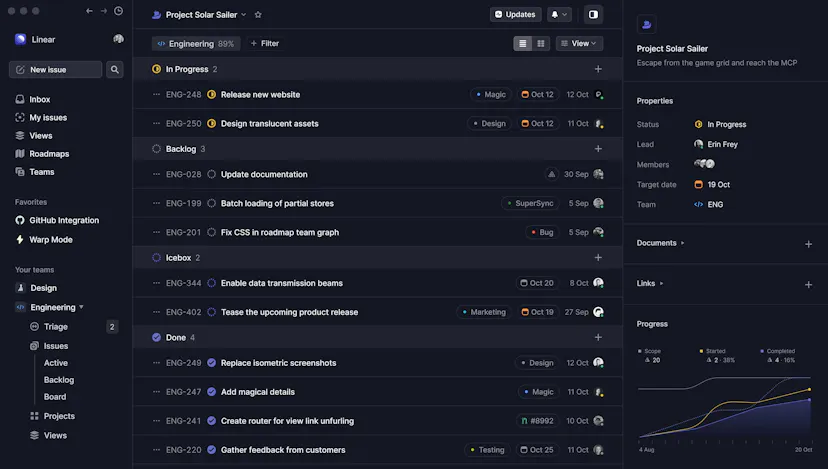The height and width of the screenshot is (469, 828).
Task: Add issue to Icebox group
Action: pos(598,258)
